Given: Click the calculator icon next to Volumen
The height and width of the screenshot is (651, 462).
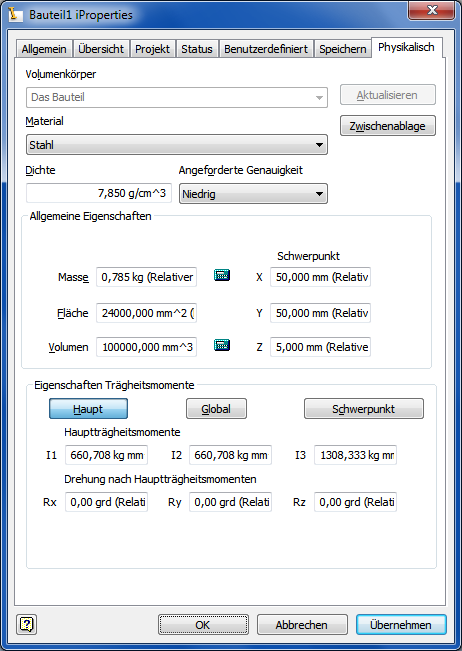Looking at the screenshot, I should [x=222, y=345].
